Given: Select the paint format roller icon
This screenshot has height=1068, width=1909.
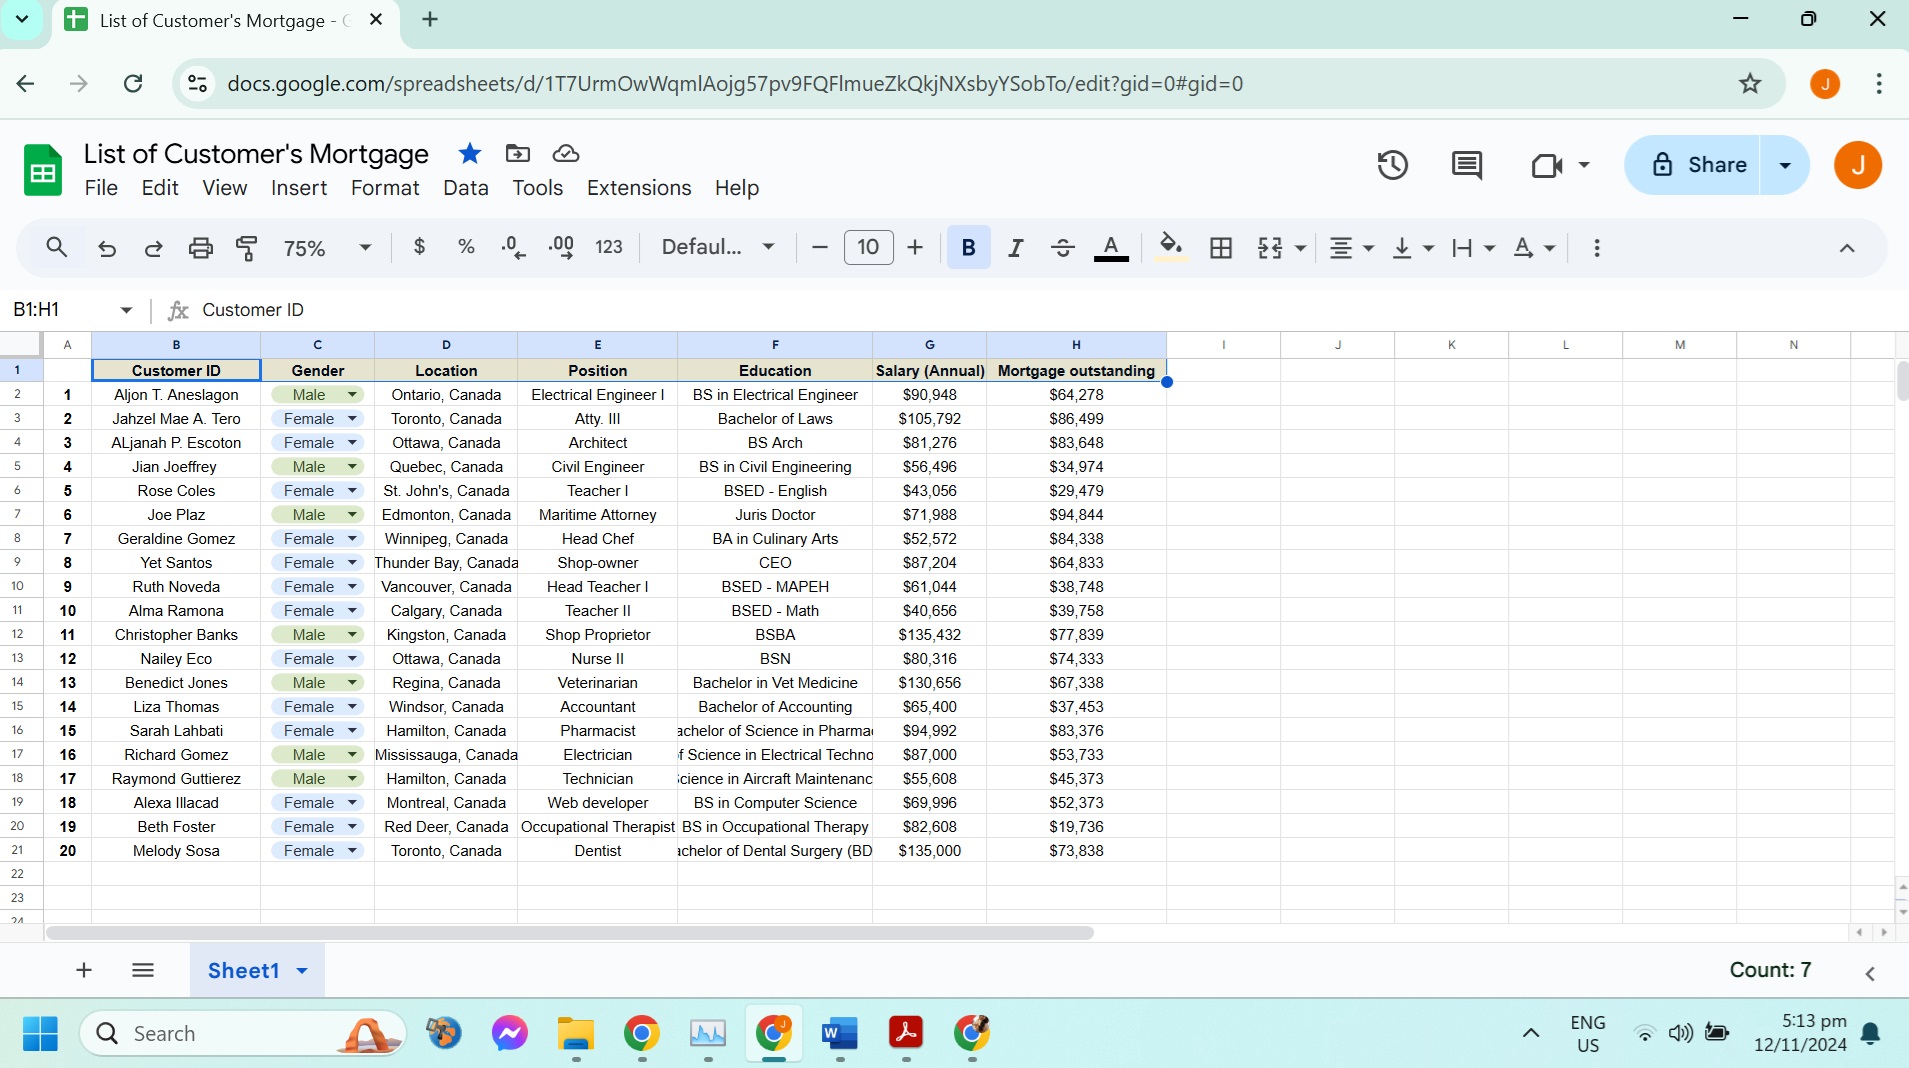Looking at the screenshot, I should pos(246,248).
